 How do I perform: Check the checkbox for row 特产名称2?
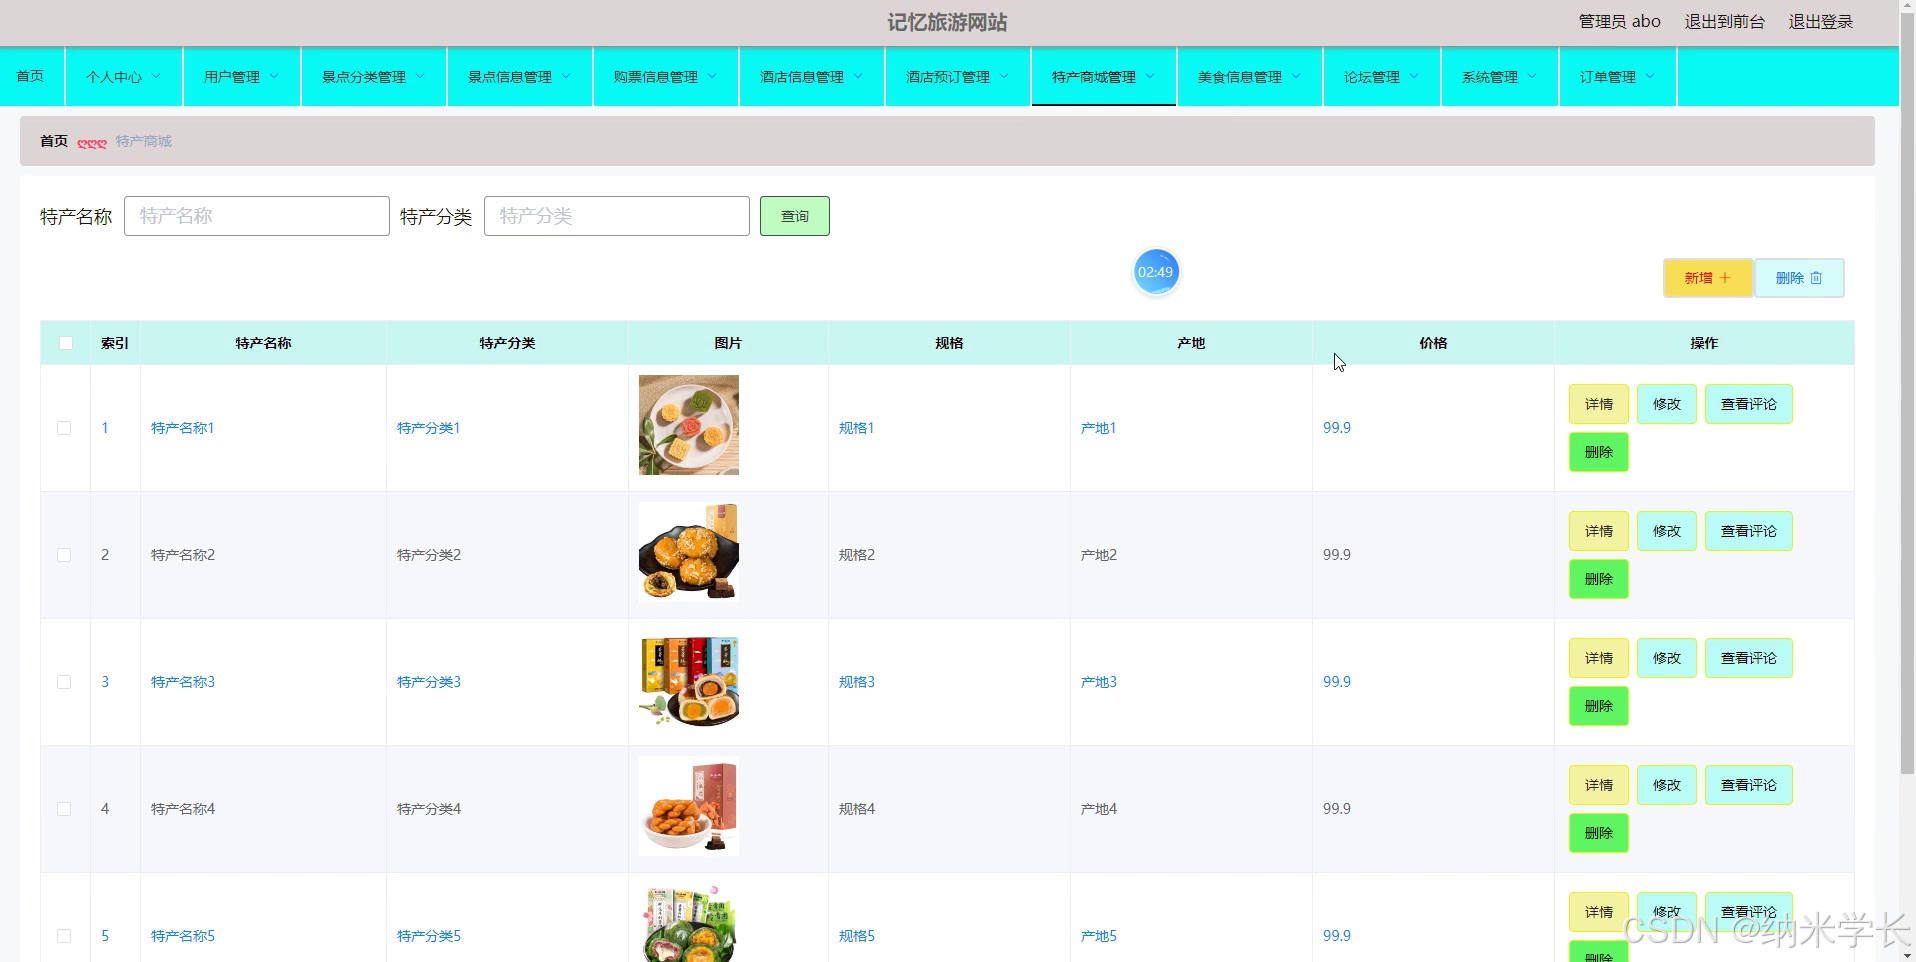click(64, 555)
